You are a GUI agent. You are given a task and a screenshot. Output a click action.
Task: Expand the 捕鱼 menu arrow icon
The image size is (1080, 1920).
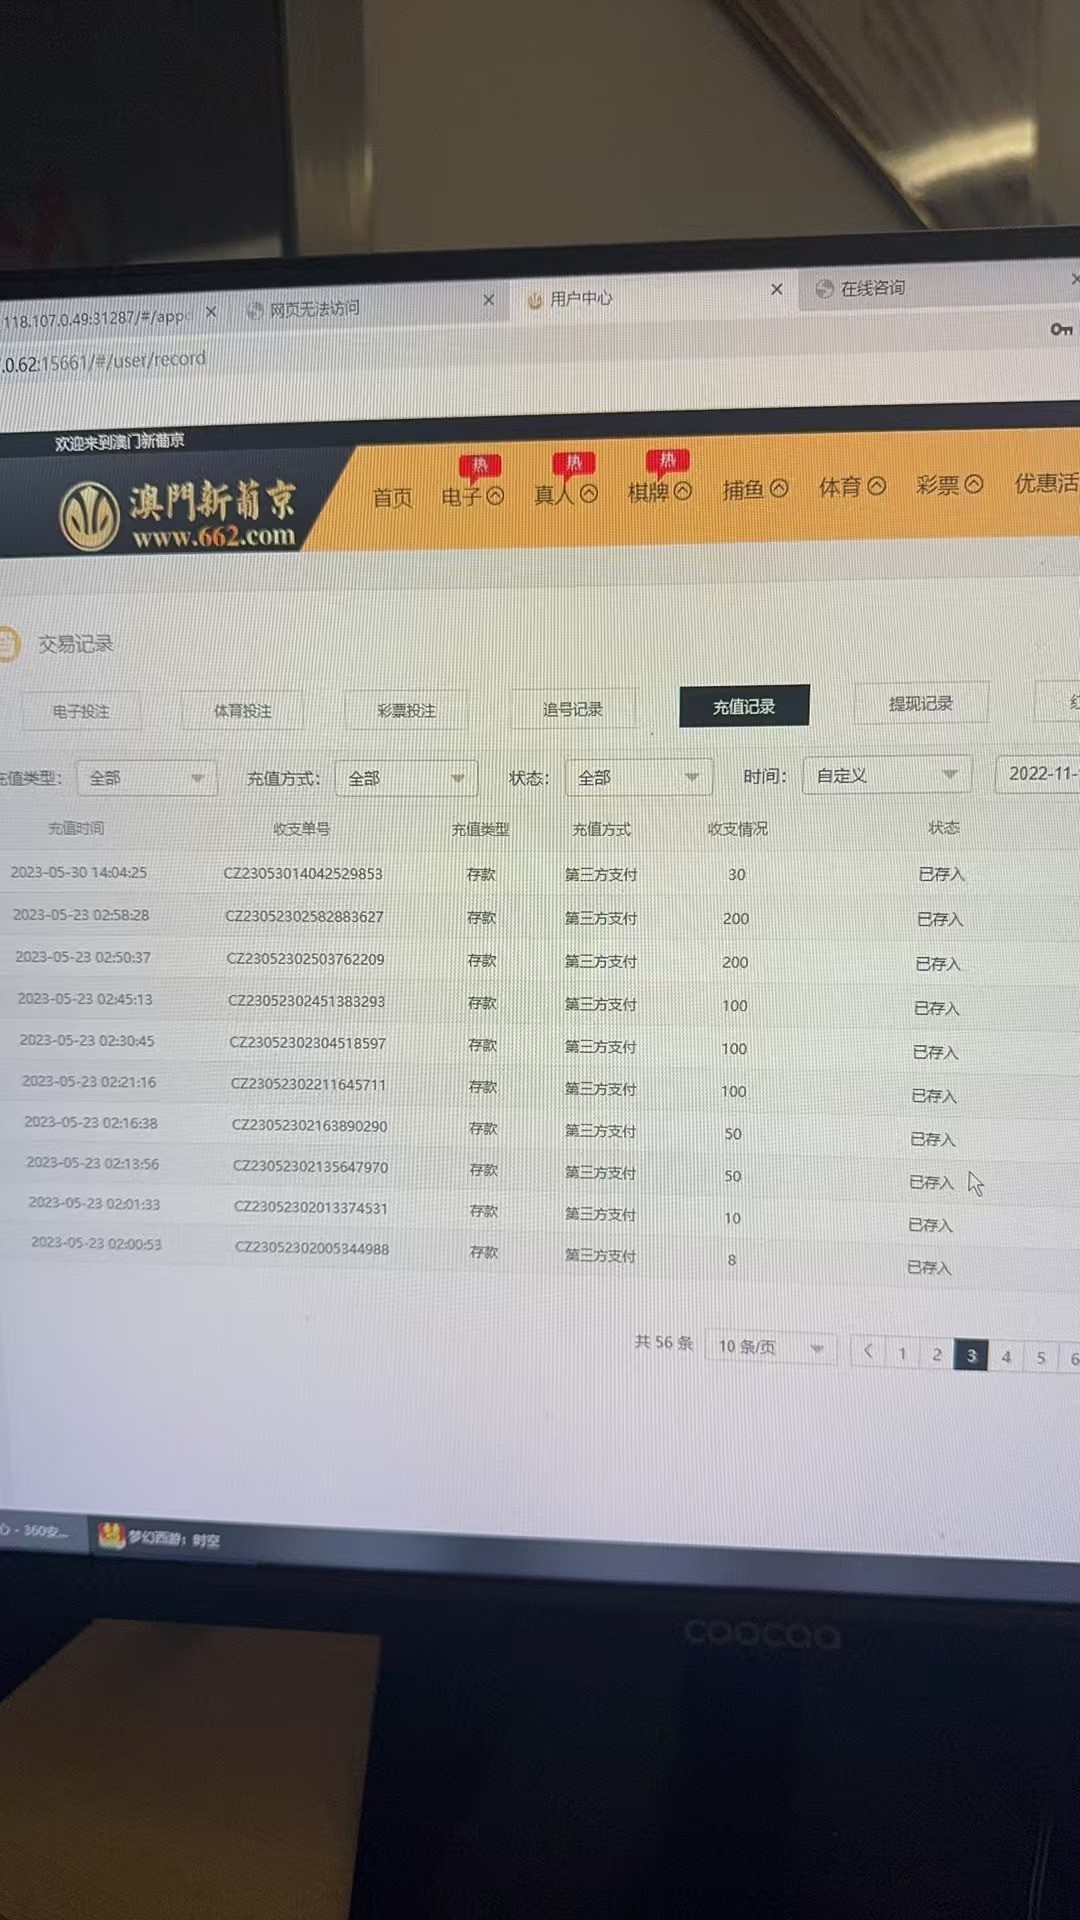pyautogui.click(x=779, y=488)
